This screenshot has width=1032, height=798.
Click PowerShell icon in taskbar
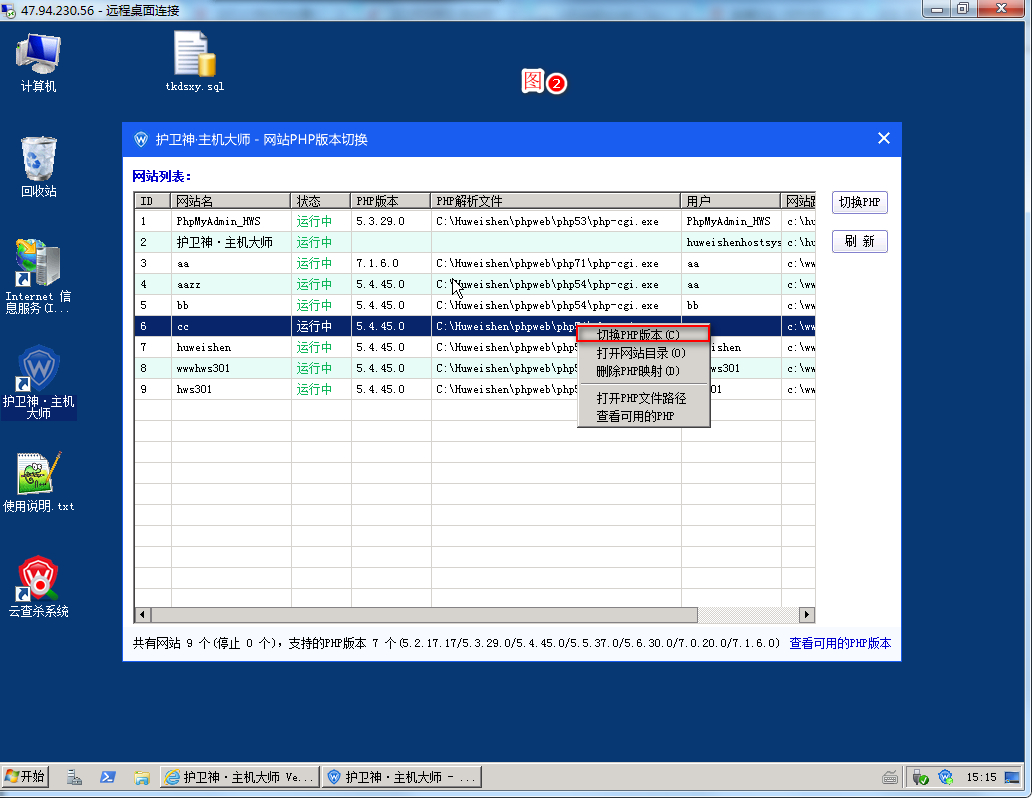(x=108, y=777)
